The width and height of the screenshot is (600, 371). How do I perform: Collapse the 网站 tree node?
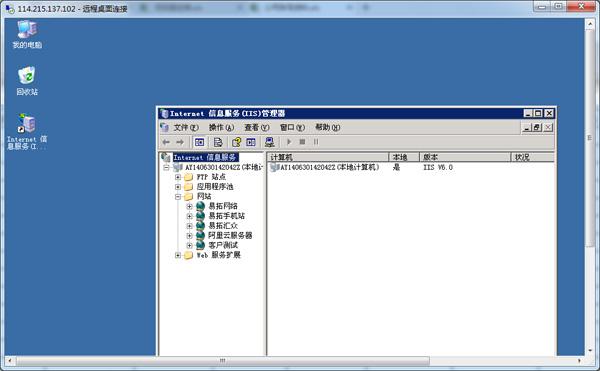pyautogui.click(x=178, y=197)
